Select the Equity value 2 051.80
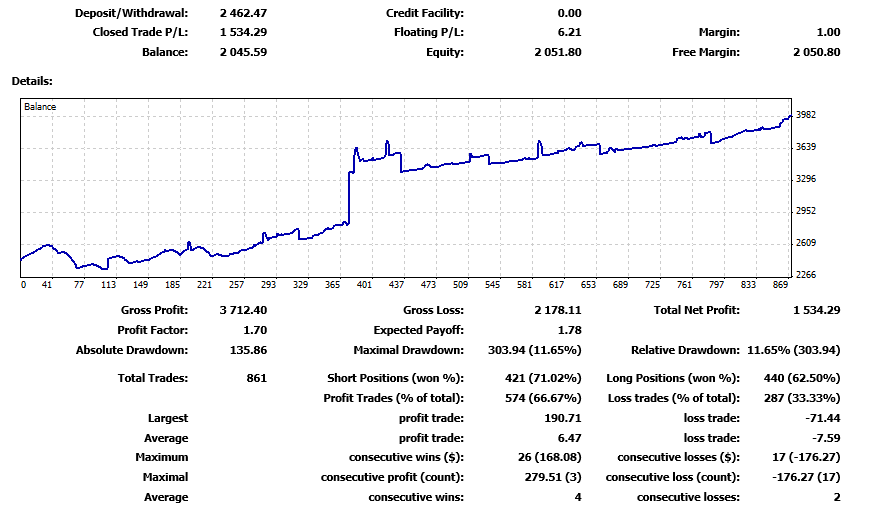Viewport: 880px width, 515px height. (x=557, y=52)
